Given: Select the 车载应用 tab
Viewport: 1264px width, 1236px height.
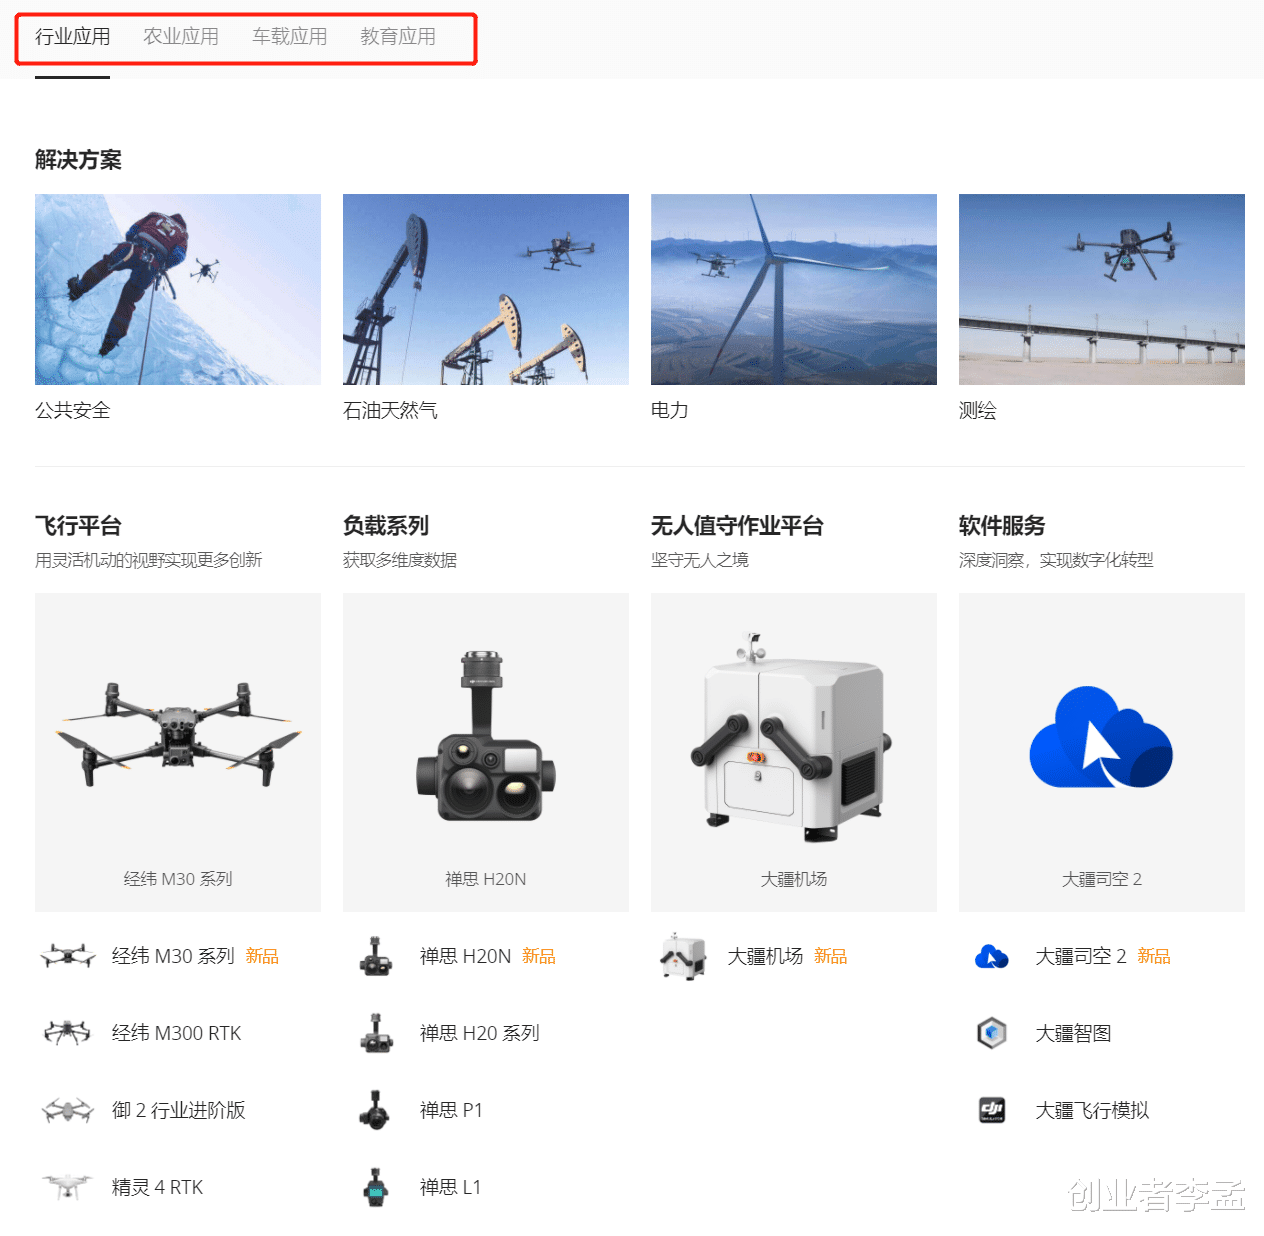Looking at the screenshot, I should tap(290, 37).
